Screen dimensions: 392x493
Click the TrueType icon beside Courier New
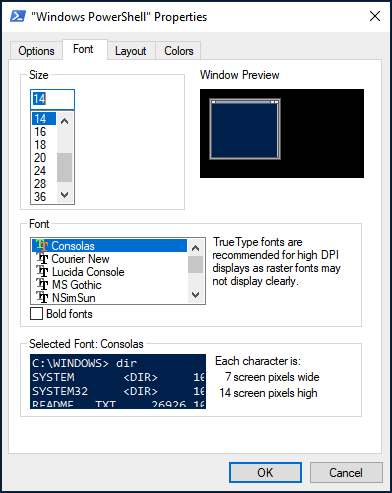tap(42, 259)
